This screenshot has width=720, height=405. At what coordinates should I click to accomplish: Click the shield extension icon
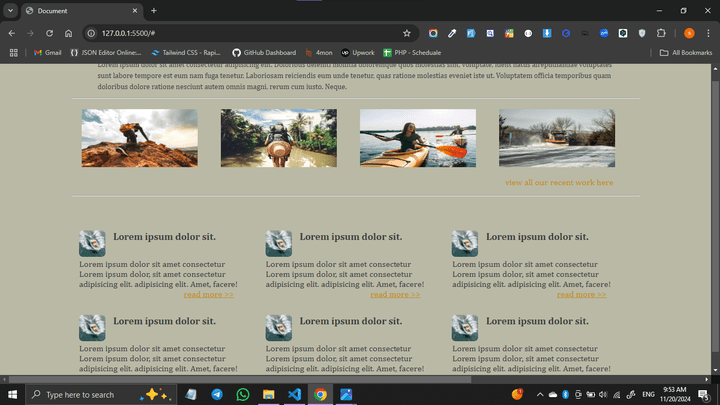click(x=642, y=33)
